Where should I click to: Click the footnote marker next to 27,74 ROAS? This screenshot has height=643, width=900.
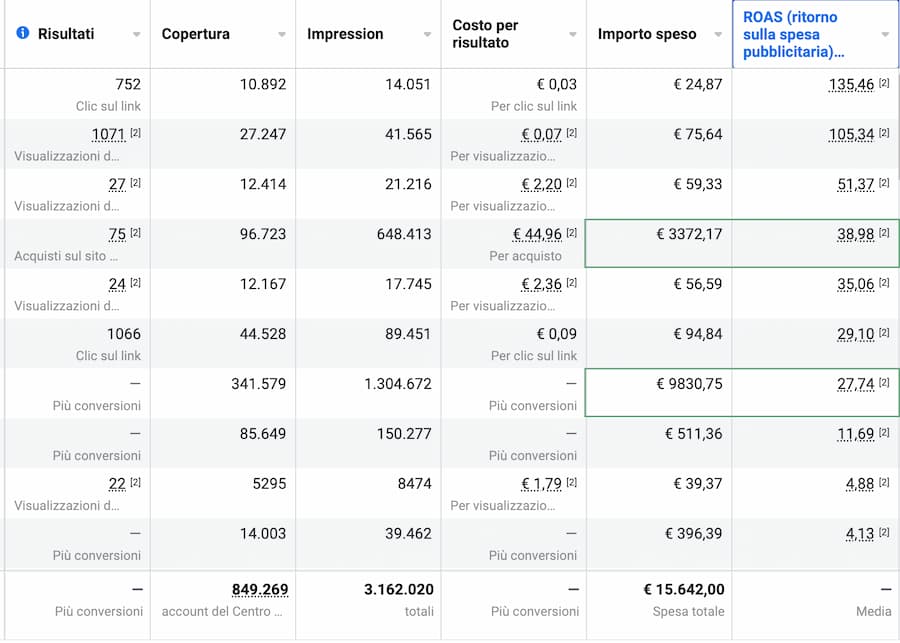click(884, 382)
